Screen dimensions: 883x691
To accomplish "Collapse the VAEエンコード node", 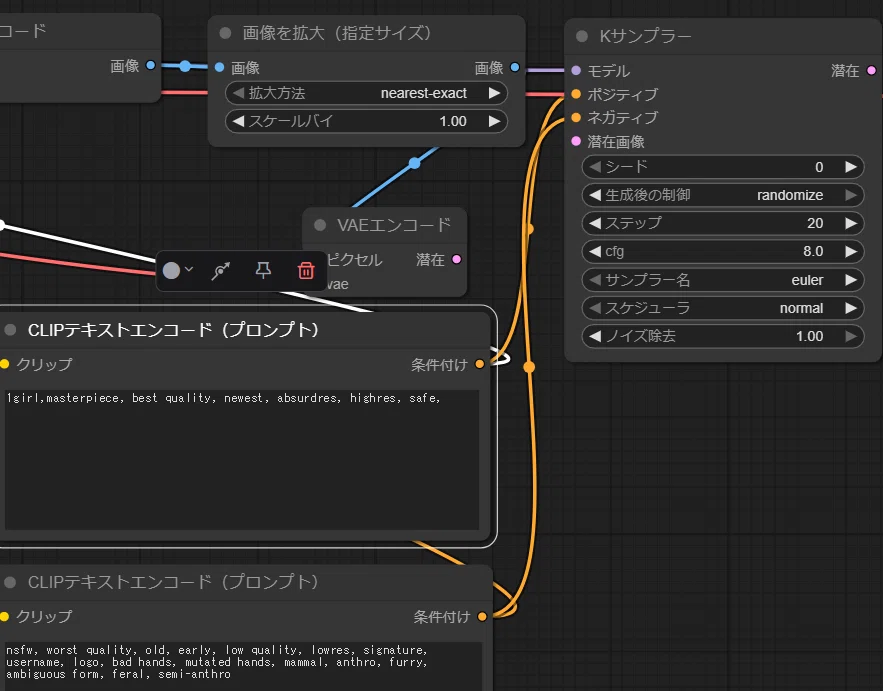I will coord(320,225).
